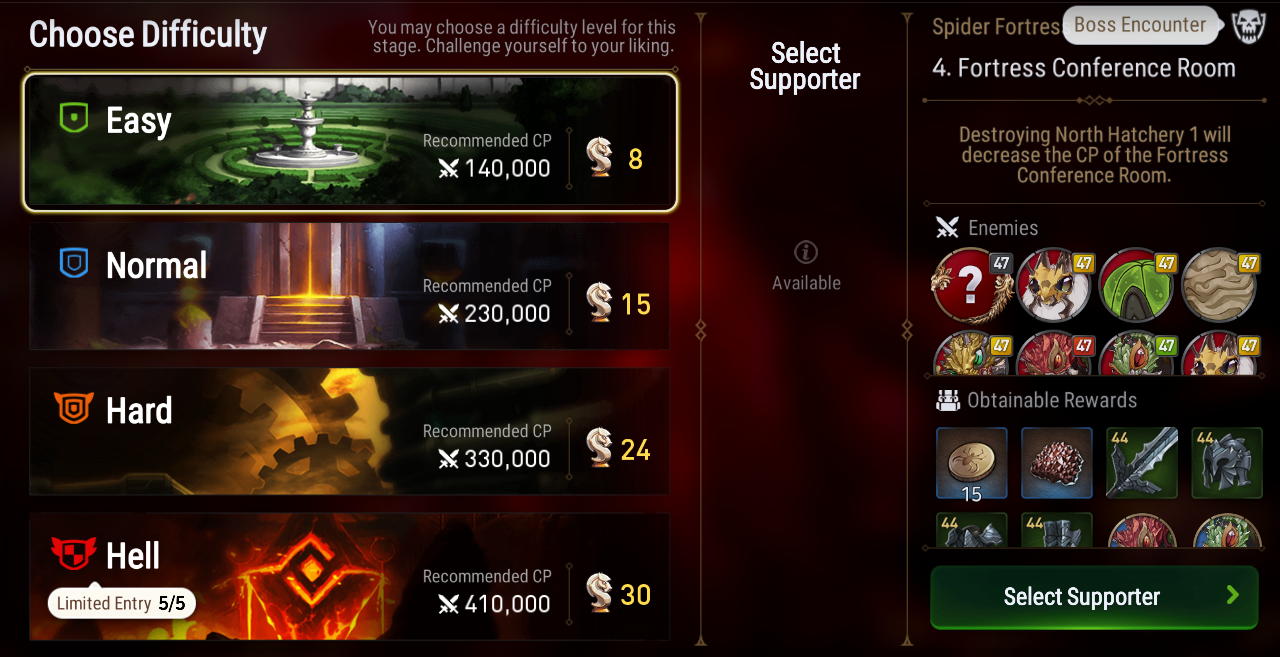Viewport: 1280px width, 657px height.
Task: Click the green Select Supporter button
Action: (1094, 597)
